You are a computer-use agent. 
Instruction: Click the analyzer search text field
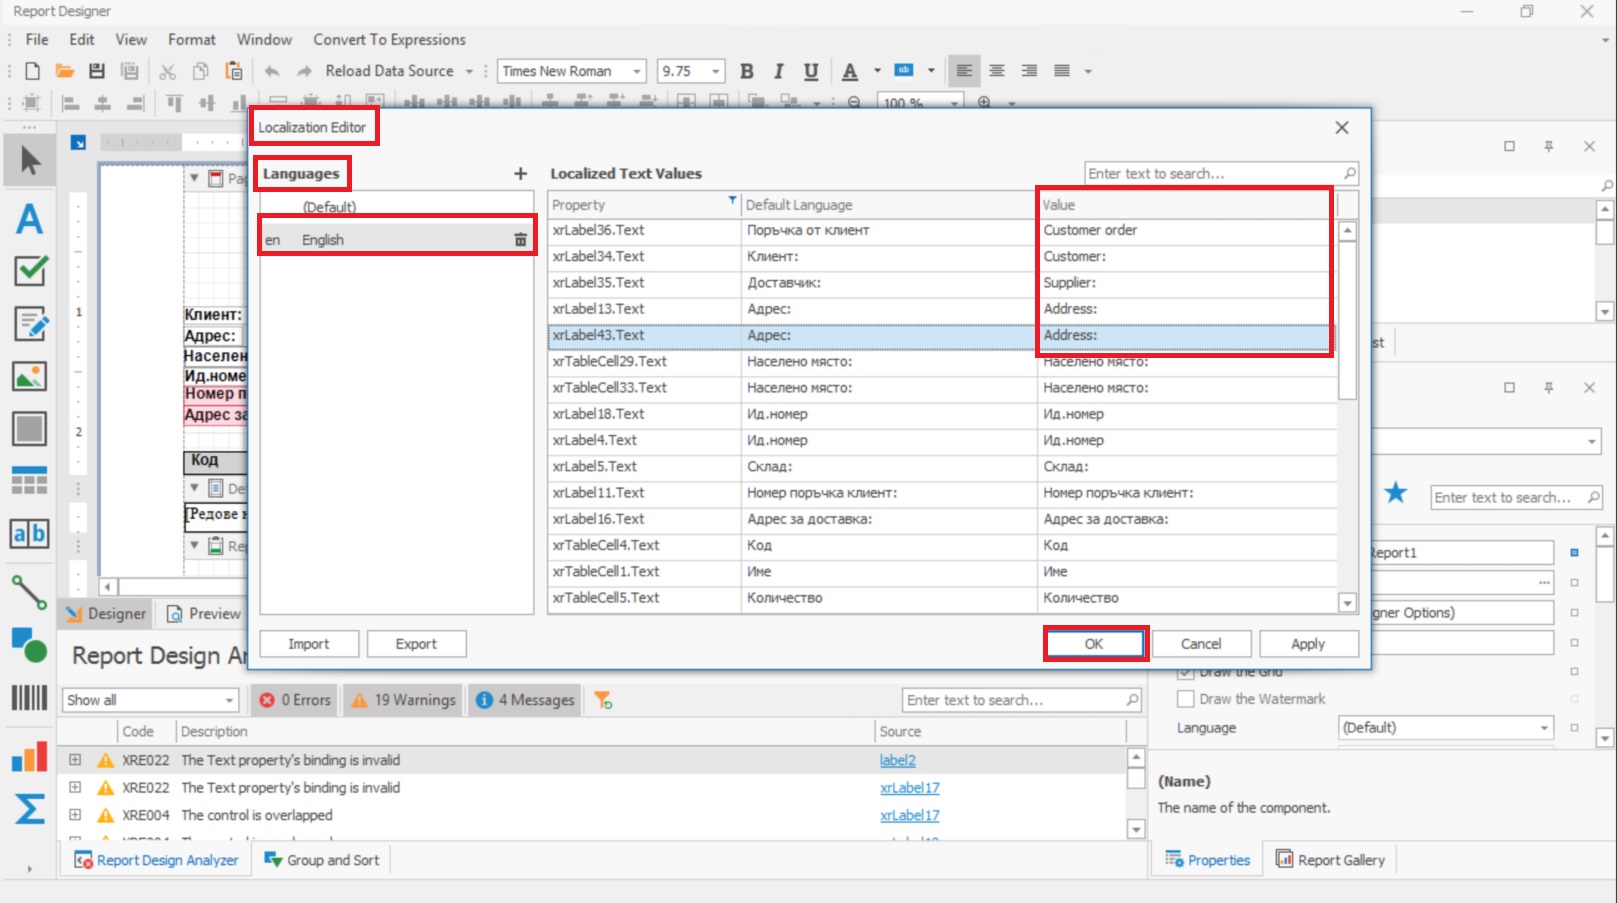coord(1021,700)
